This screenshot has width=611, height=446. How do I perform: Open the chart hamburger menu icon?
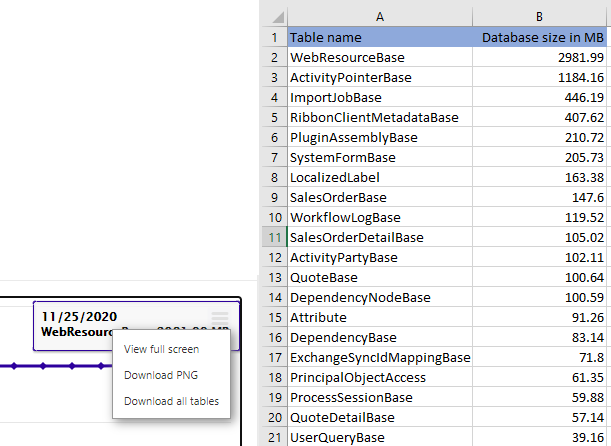(220, 318)
